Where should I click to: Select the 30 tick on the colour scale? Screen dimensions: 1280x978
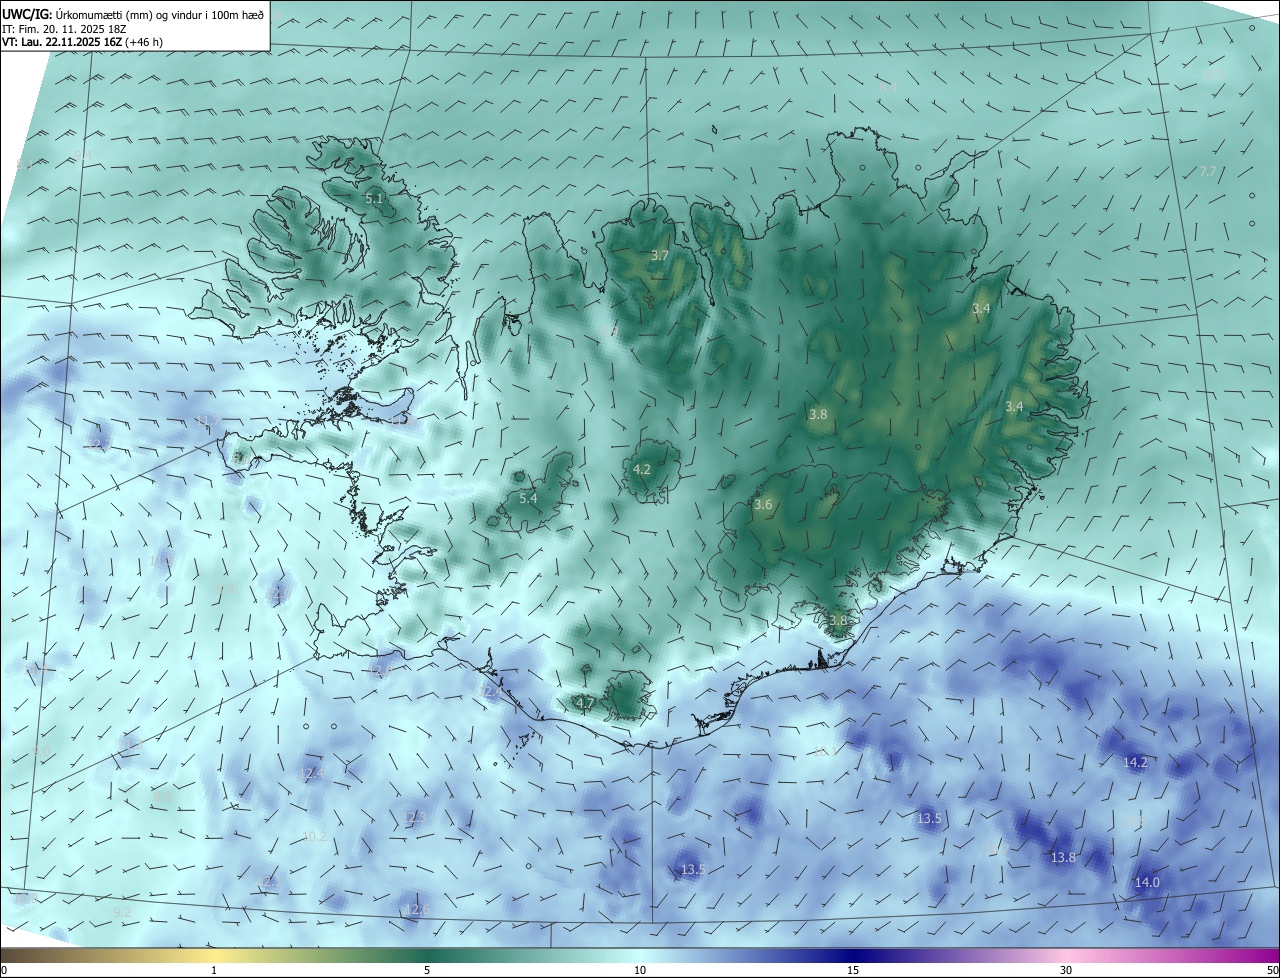(1066, 970)
